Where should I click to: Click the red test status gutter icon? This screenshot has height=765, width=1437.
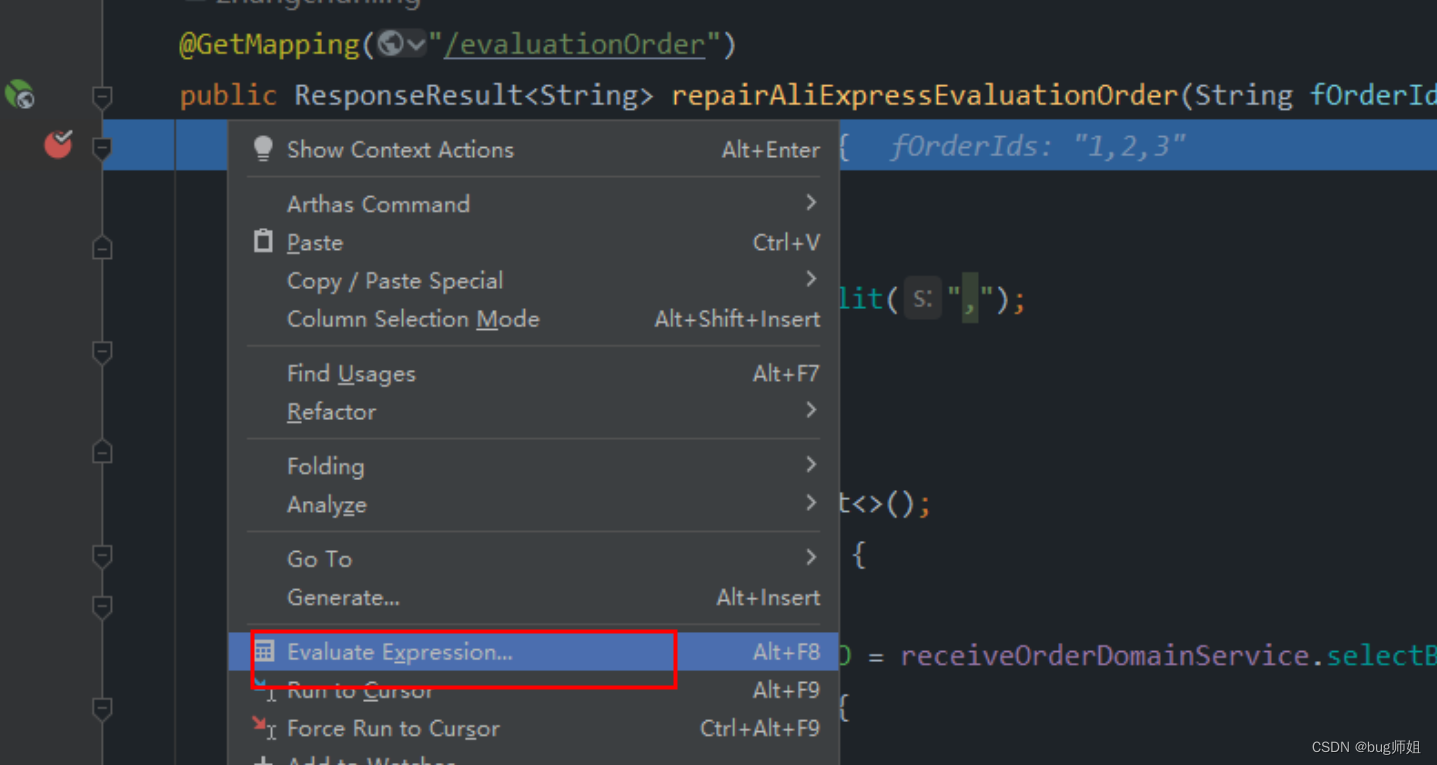(57, 144)
